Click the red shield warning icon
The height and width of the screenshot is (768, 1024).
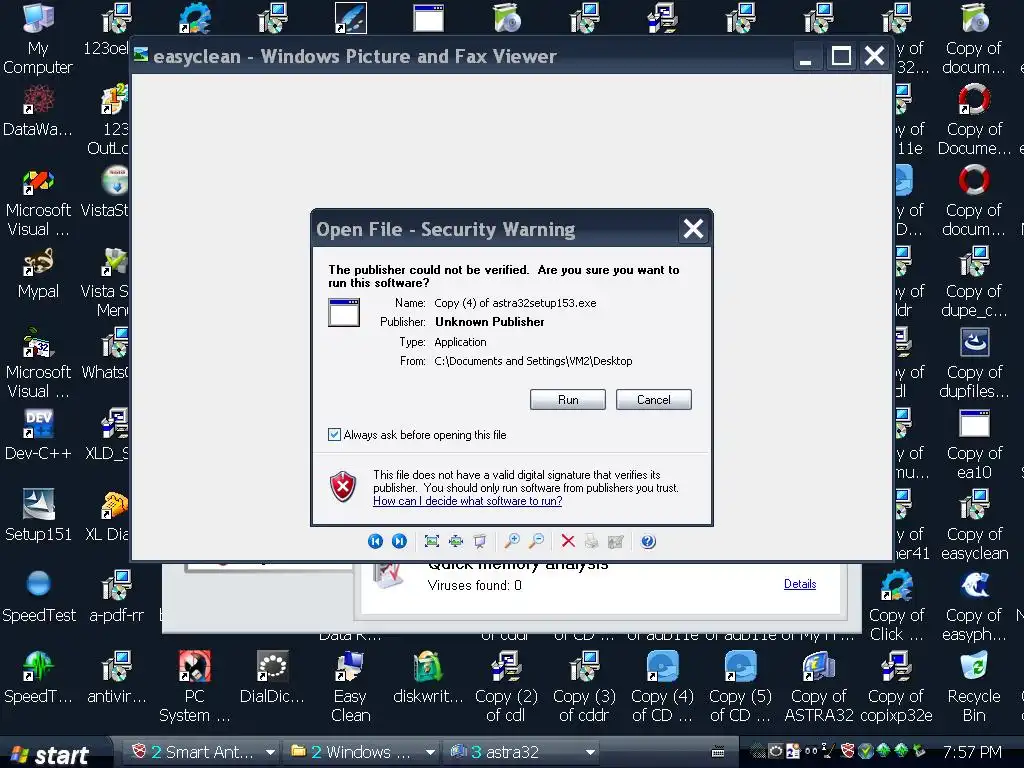click(343, 487)
